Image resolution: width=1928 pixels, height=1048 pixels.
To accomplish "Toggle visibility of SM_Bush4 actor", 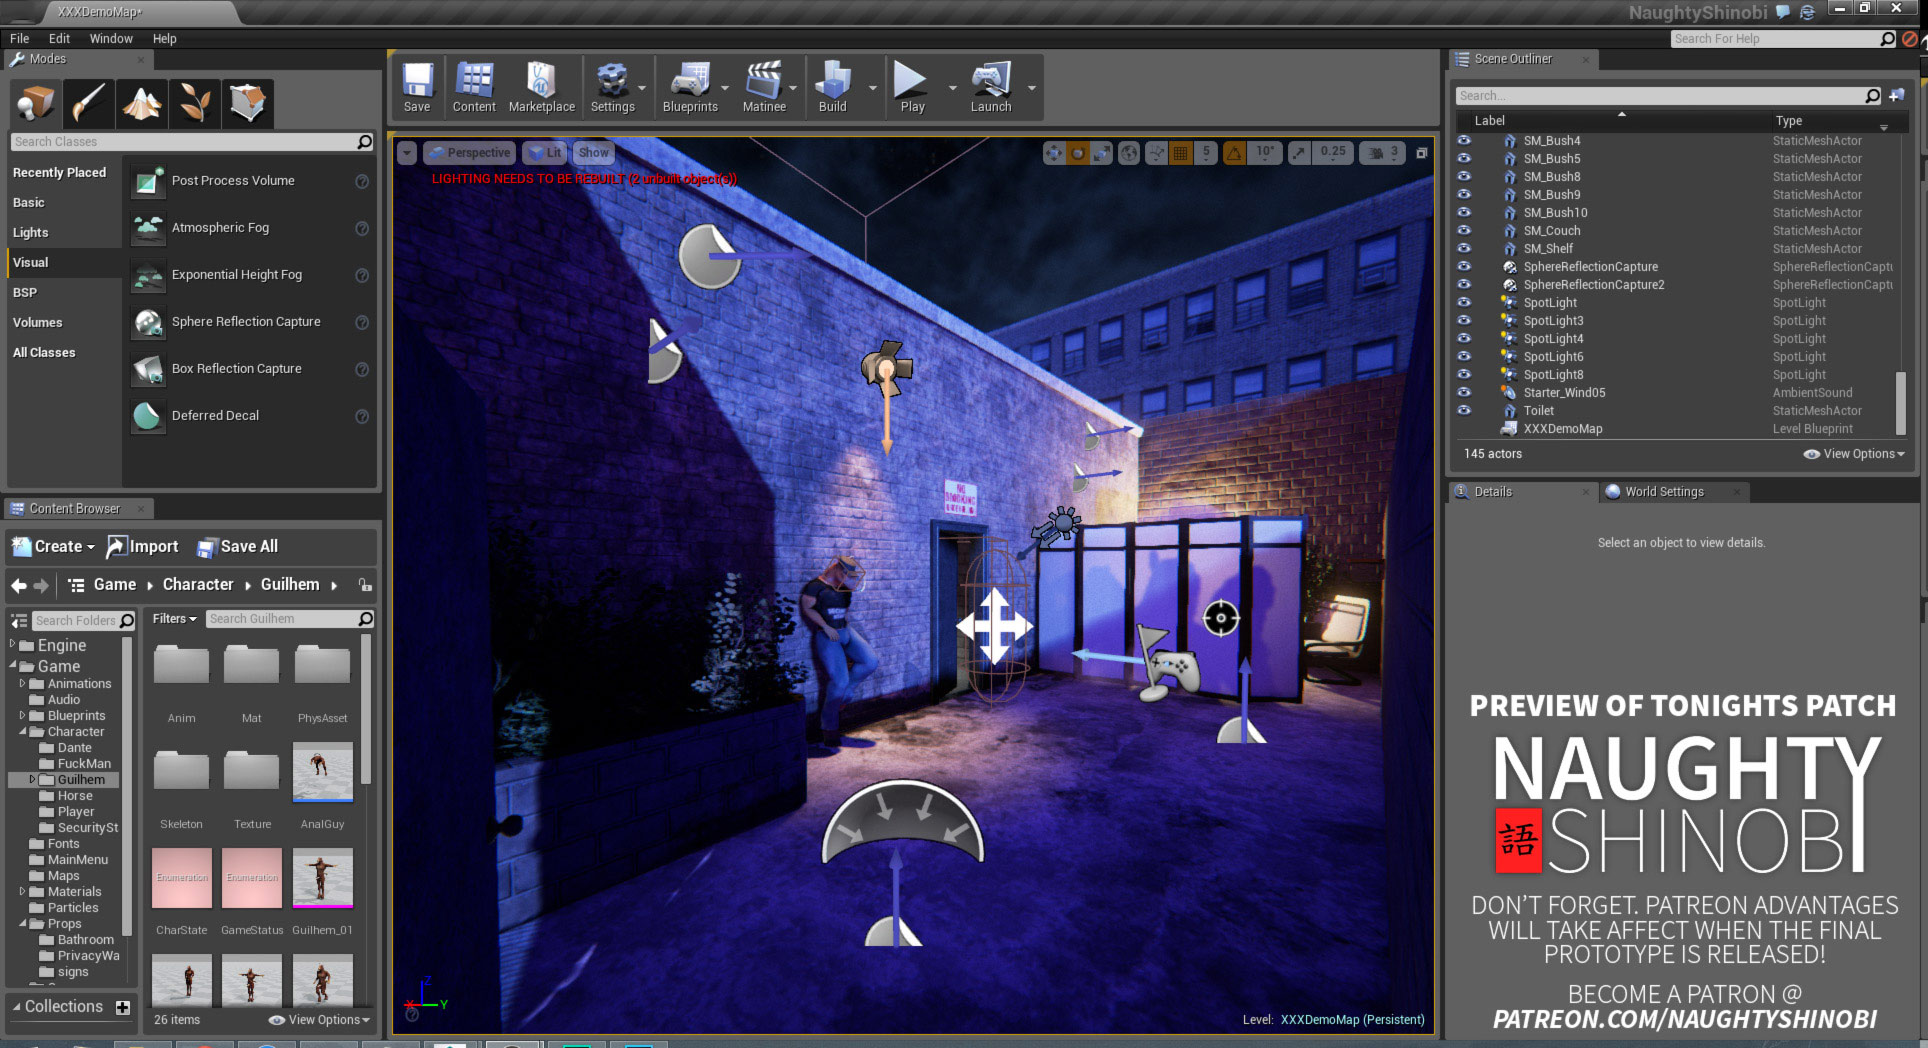I will tap(1464, 141).
